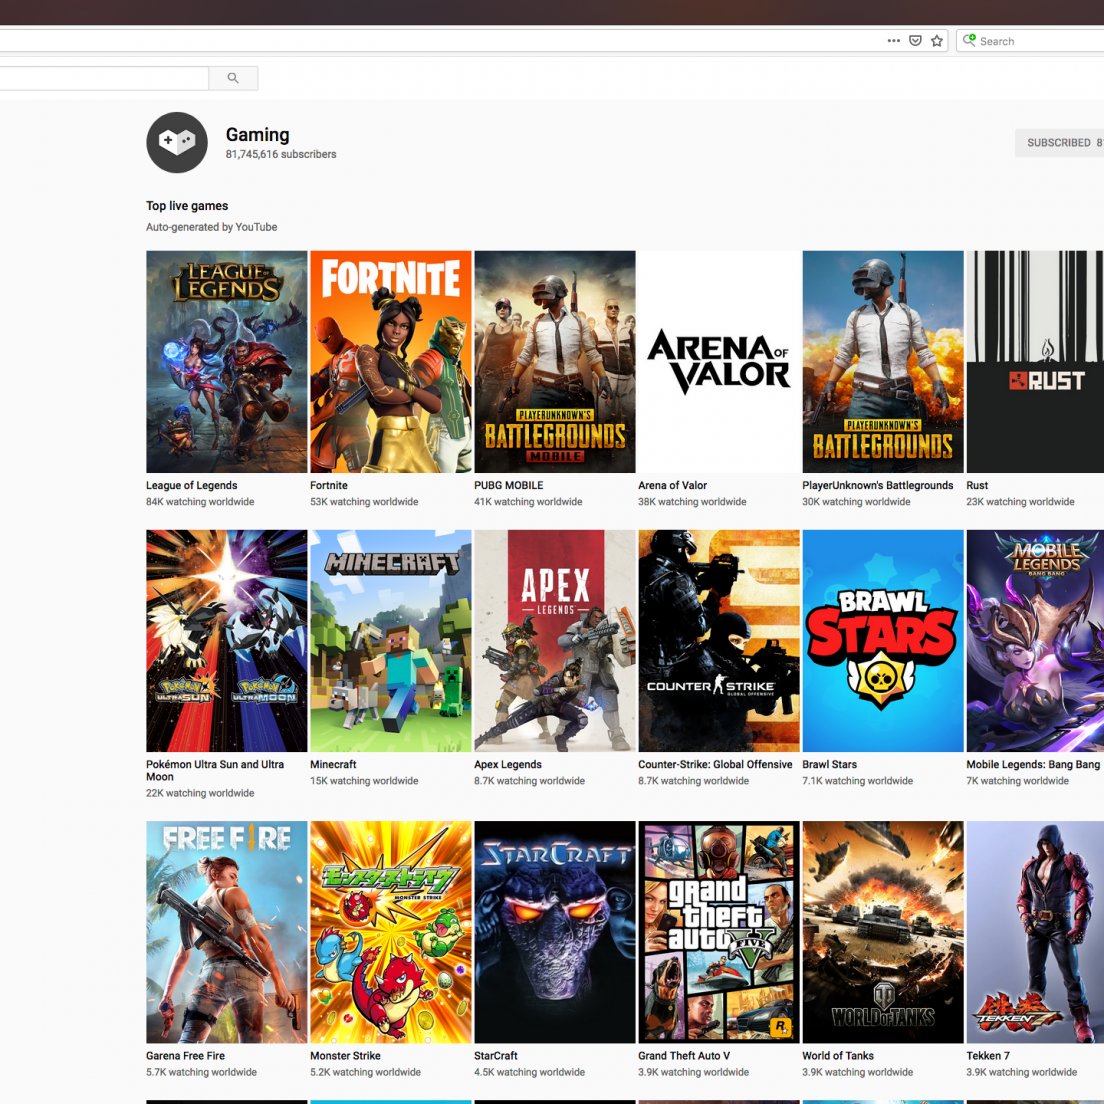Open the Apex Legends title link

click(x=508, y=764)
